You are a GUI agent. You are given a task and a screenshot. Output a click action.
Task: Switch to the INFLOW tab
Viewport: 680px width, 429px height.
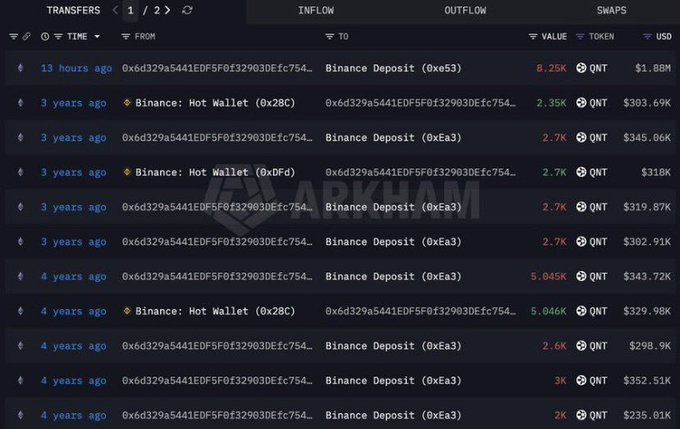[316, 10]
